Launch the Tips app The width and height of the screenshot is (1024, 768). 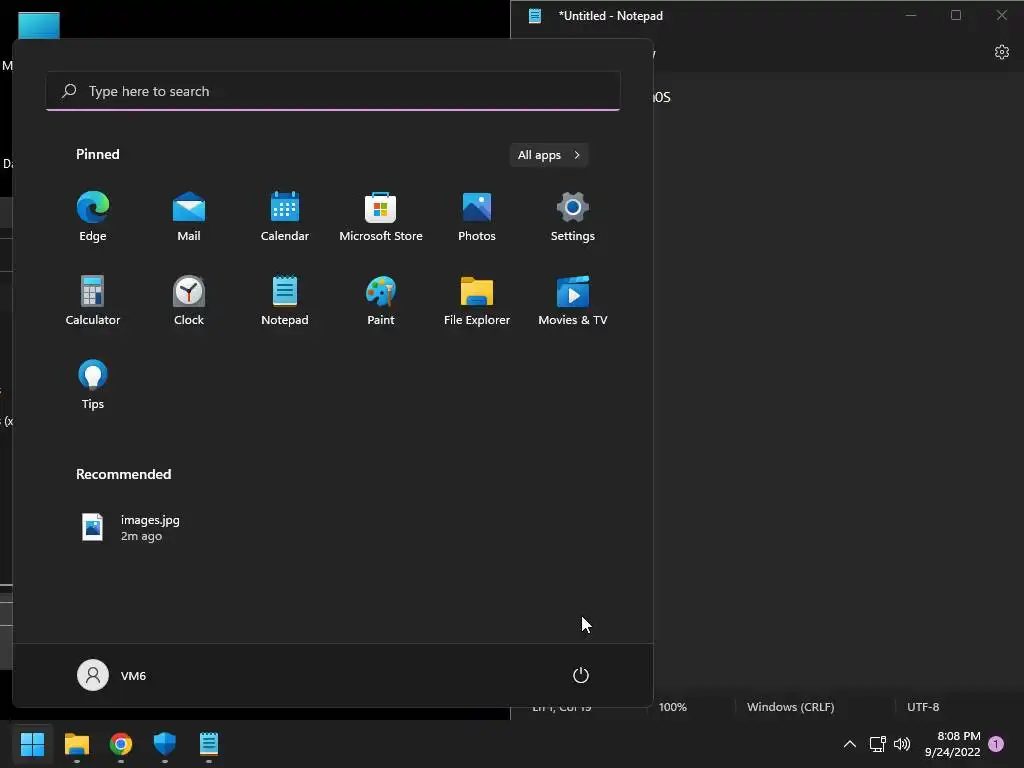pos(93,385)
